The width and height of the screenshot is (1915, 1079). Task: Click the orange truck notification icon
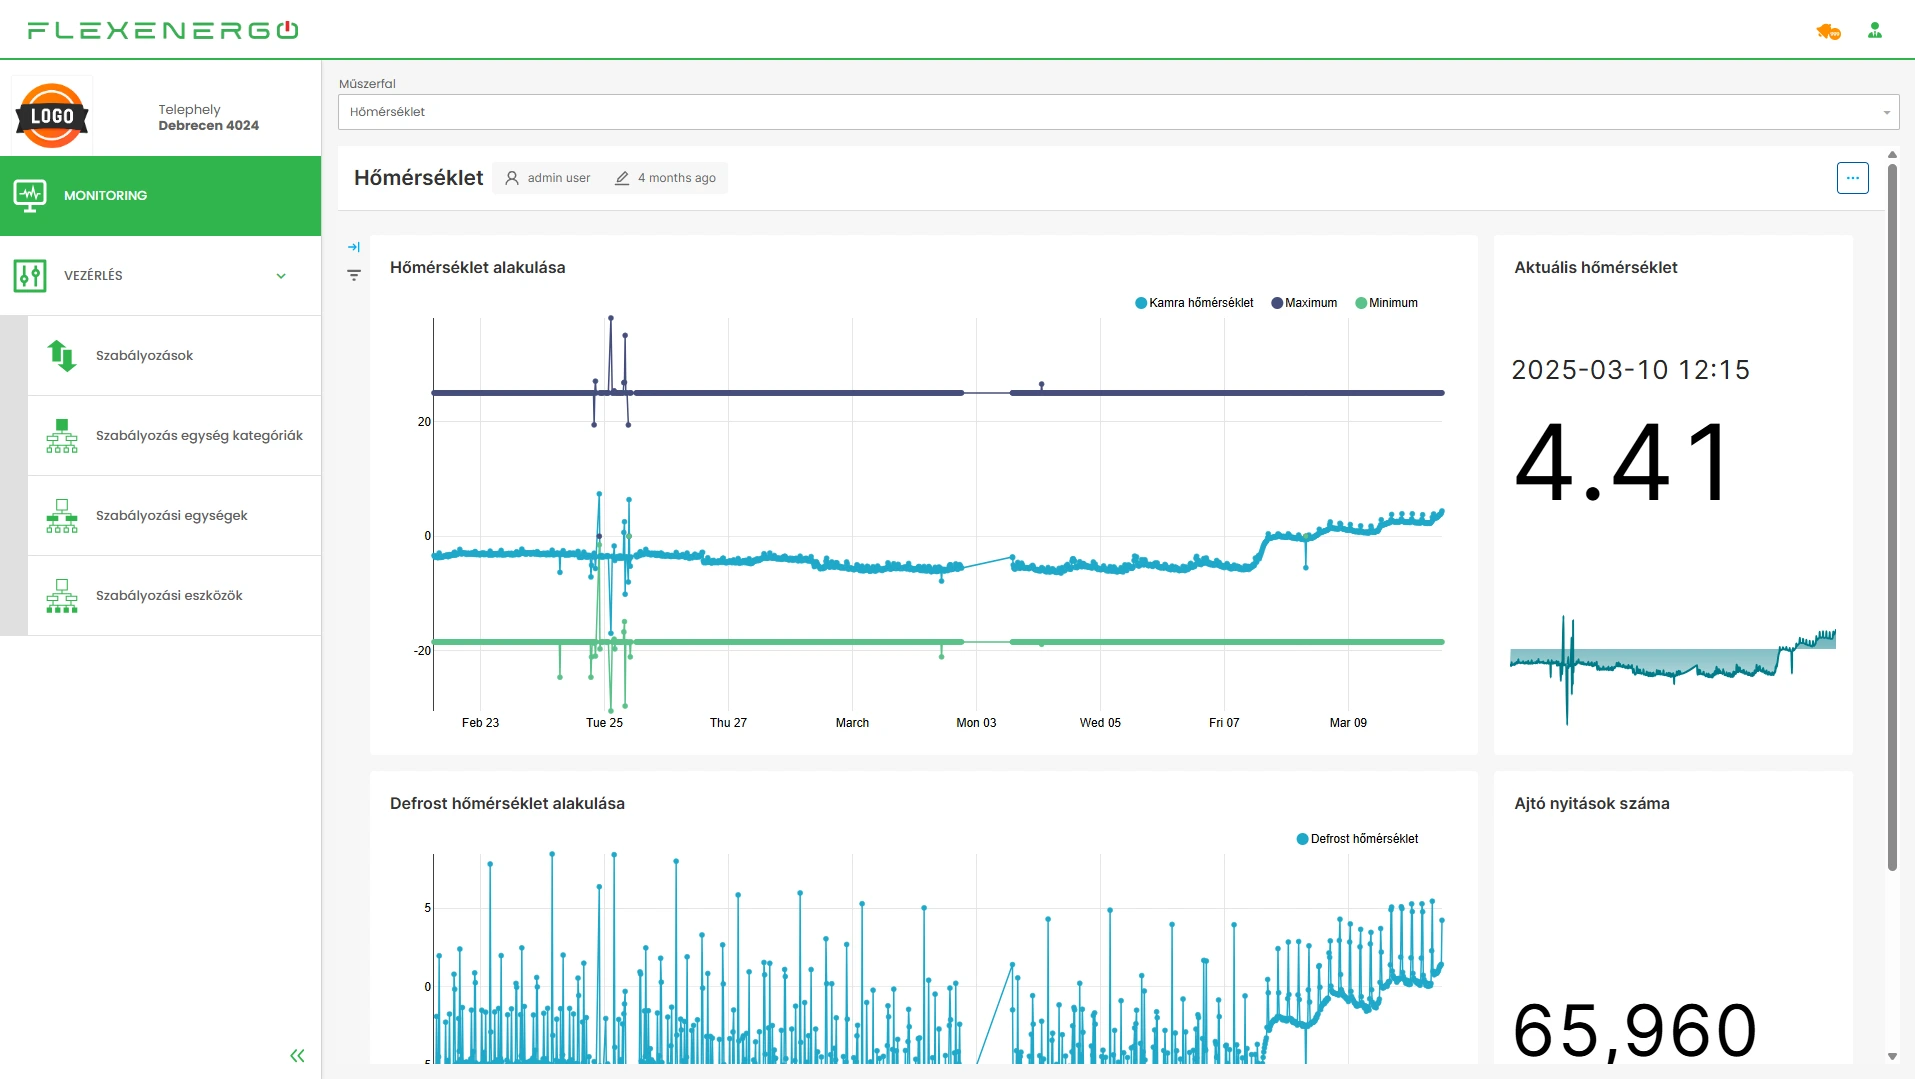tap(1828, 32)
